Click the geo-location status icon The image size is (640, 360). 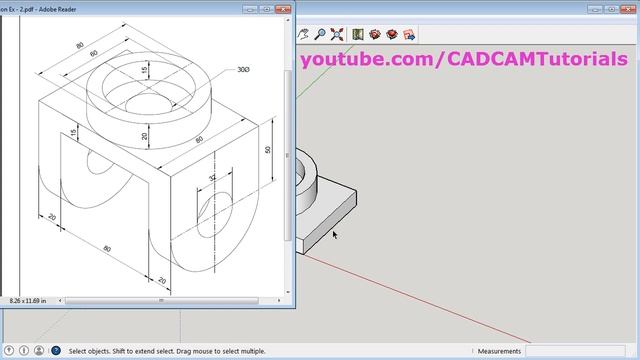[x=9, y=350]
